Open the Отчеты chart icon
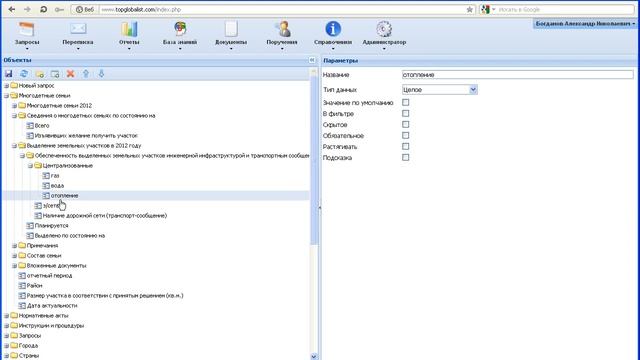640x360 pixels. pyautogui.click(x=129, y=29)
